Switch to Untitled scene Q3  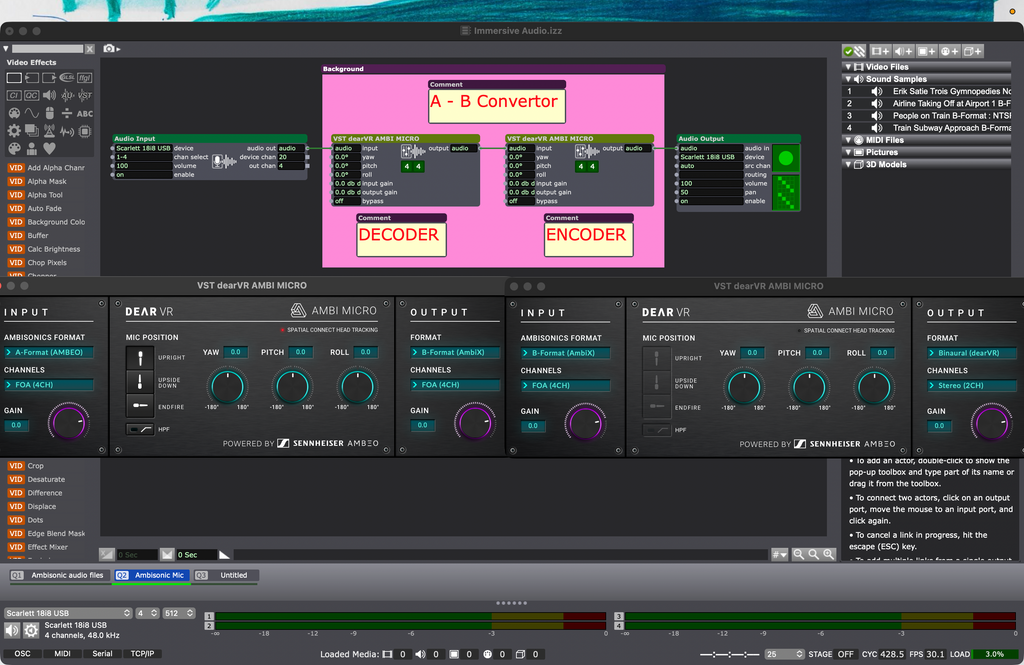click(225, 576)
